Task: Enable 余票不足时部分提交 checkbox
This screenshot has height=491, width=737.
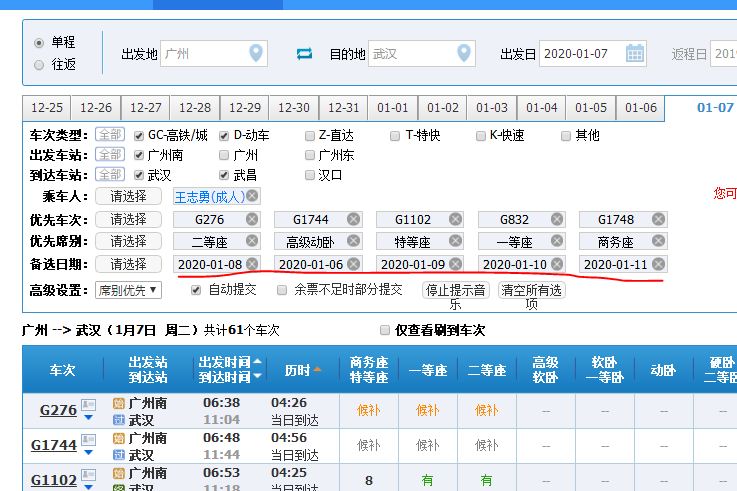Action: 282,290
